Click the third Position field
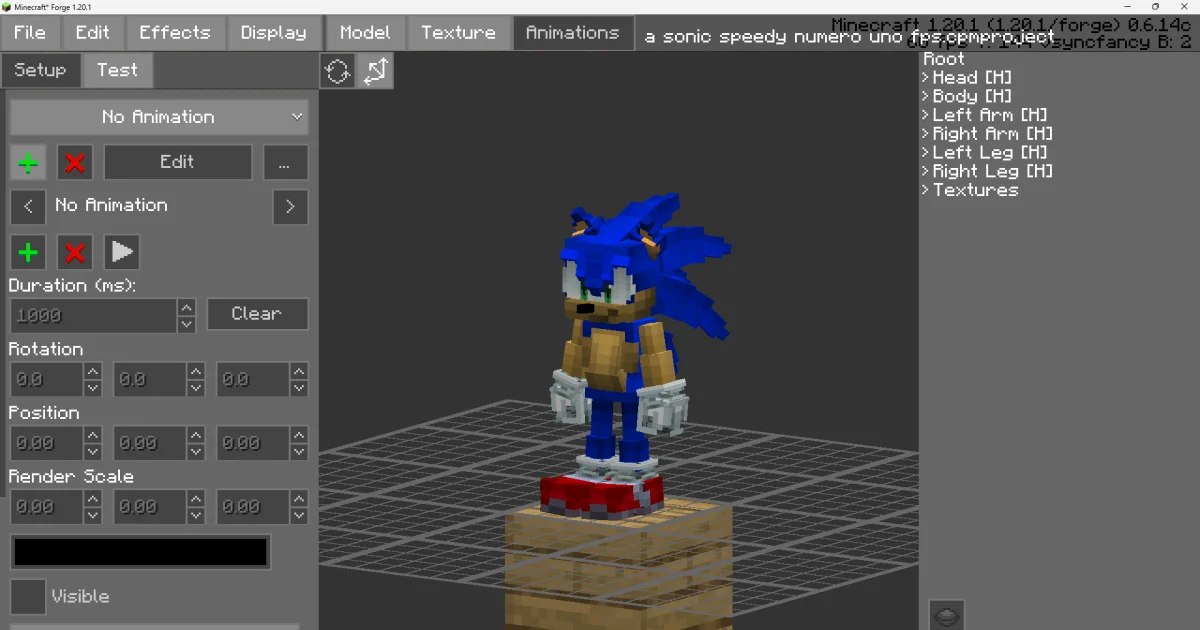The image size is (1200, 630). click(252, 444)
